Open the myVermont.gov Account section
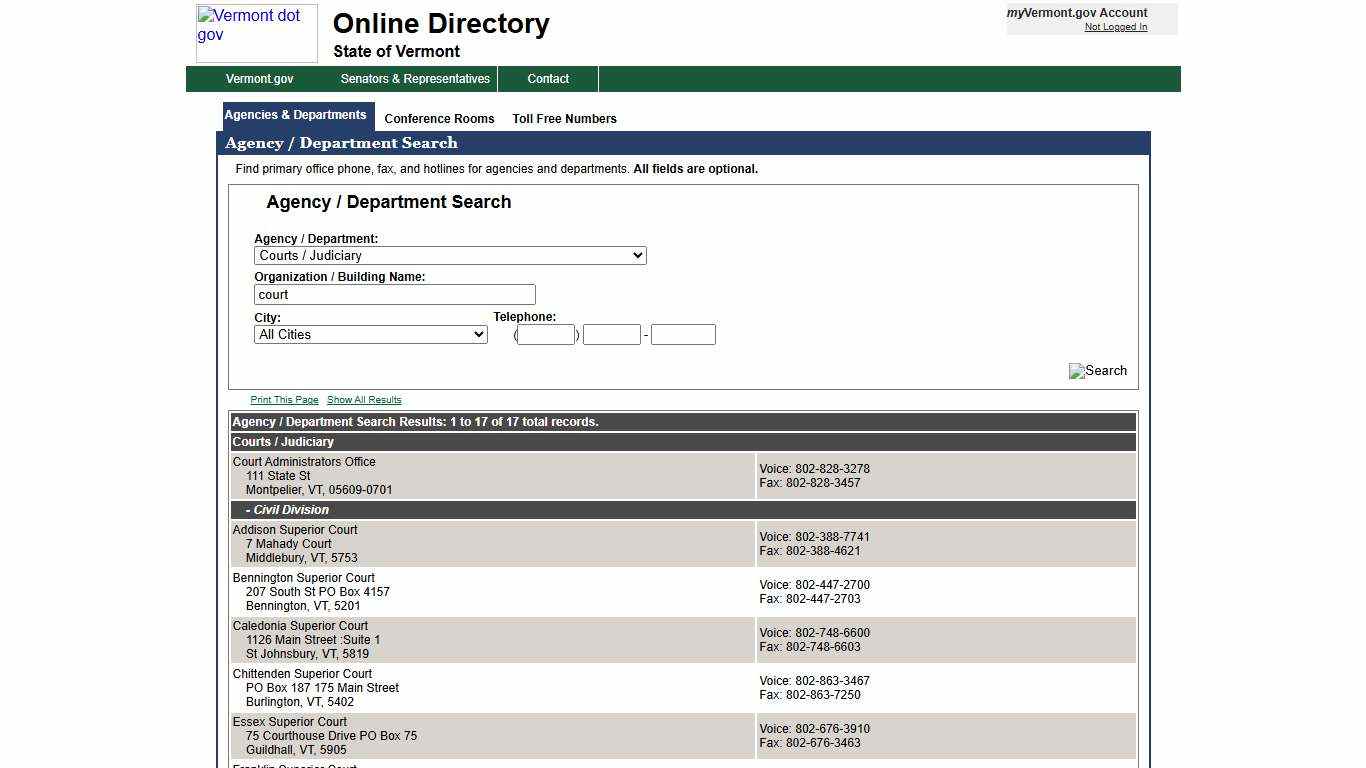The width and height of the screenshot is (1366, 768). [1076, 13]
